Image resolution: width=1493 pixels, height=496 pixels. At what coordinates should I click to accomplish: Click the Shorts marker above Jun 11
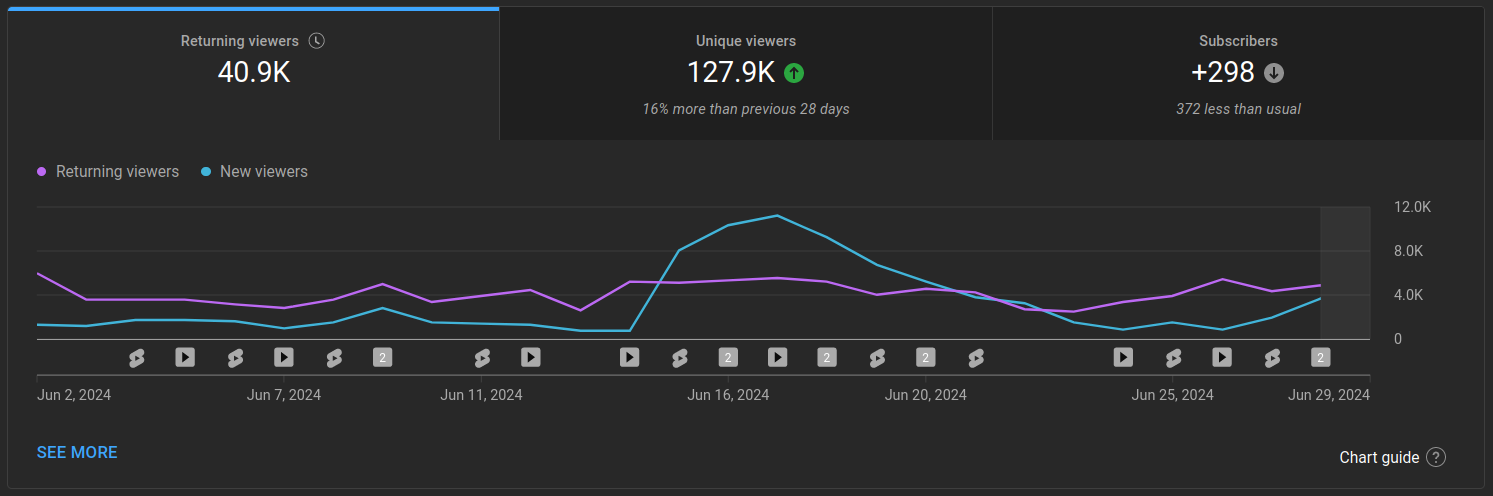482,357
